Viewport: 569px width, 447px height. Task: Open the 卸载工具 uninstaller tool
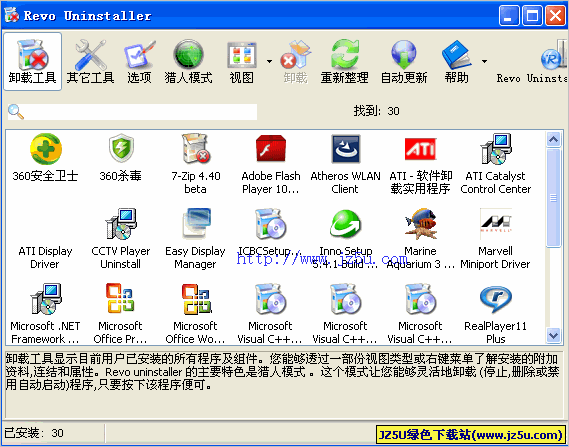pyautogui.click(x=33, y=61)
